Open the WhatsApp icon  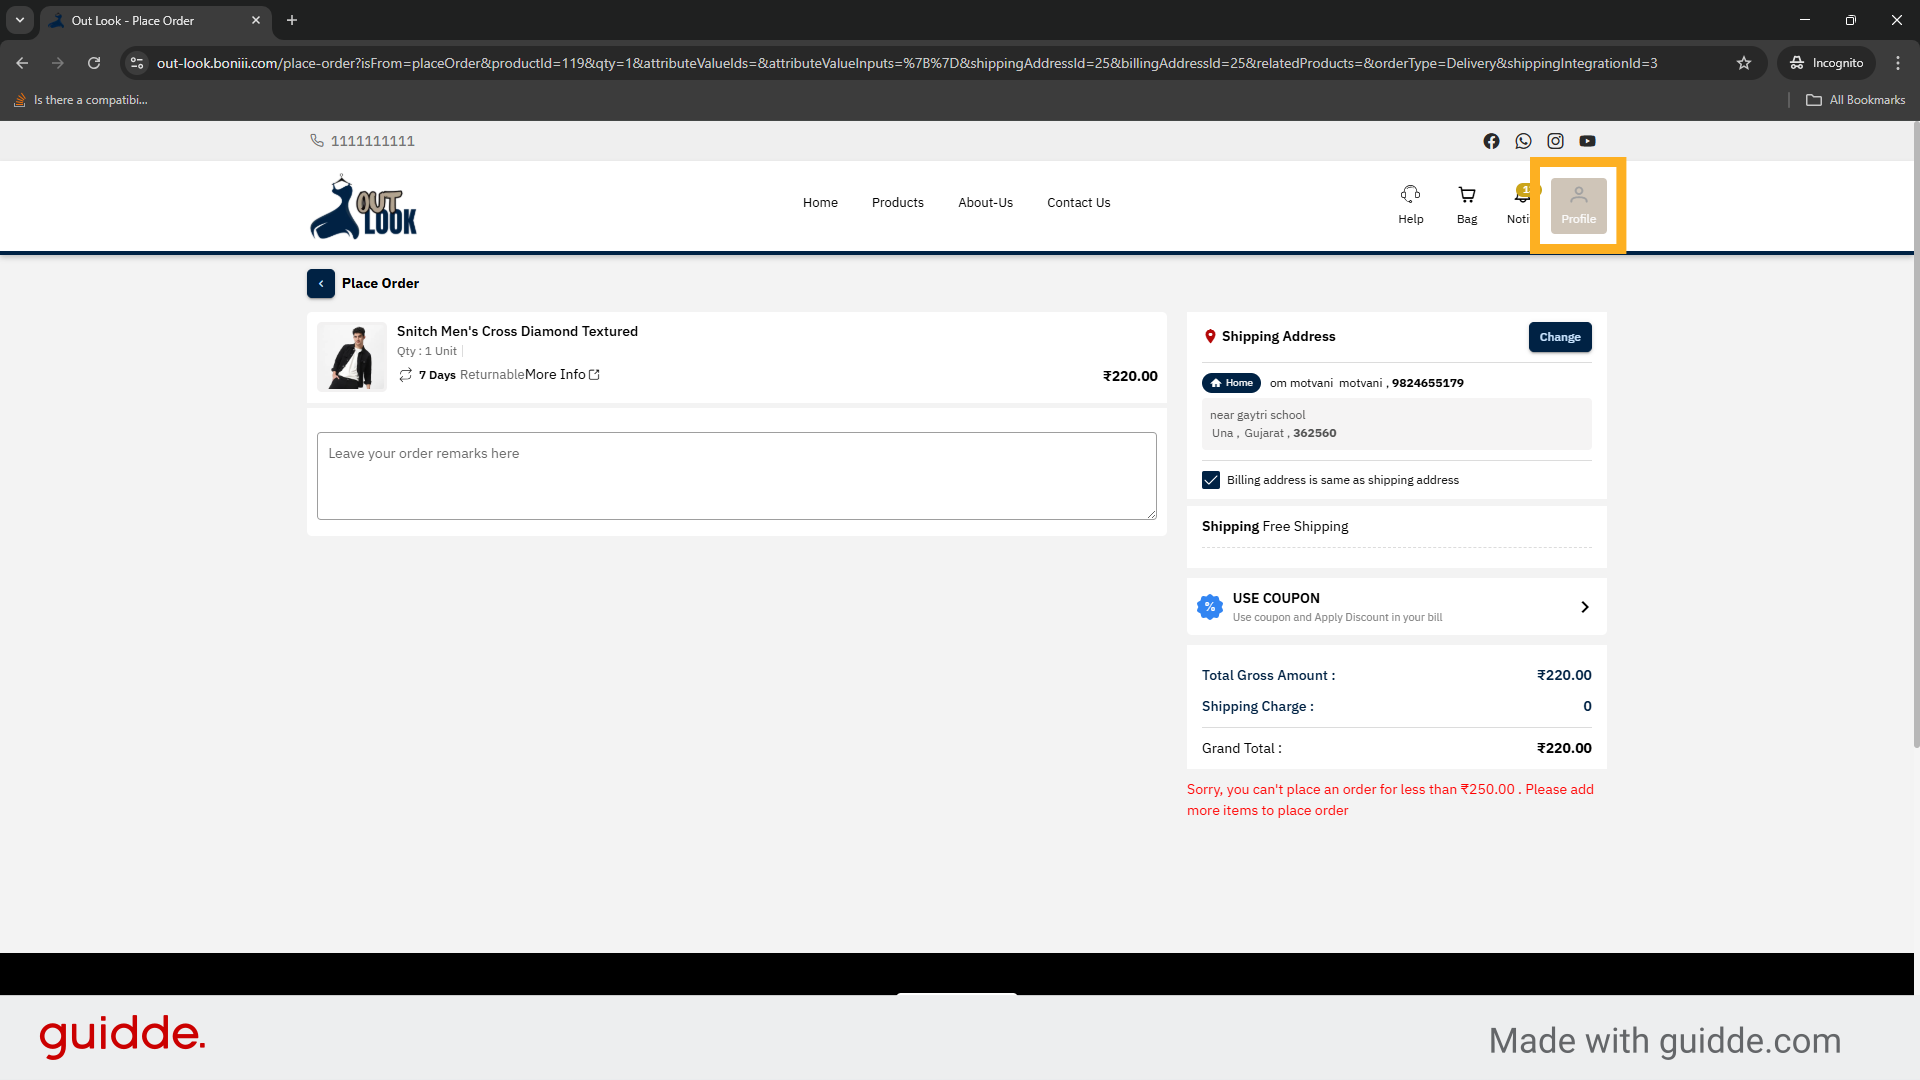[1523, 141]
